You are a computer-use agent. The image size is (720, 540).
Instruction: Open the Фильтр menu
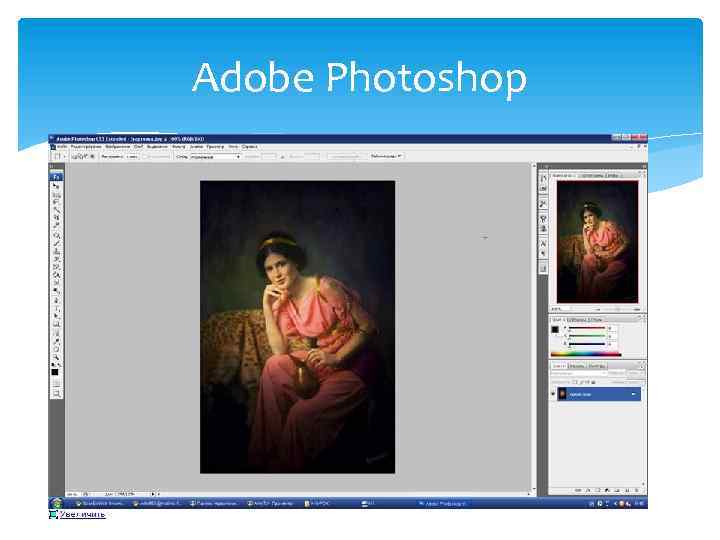pyautogui.click(x=179, y=147)
